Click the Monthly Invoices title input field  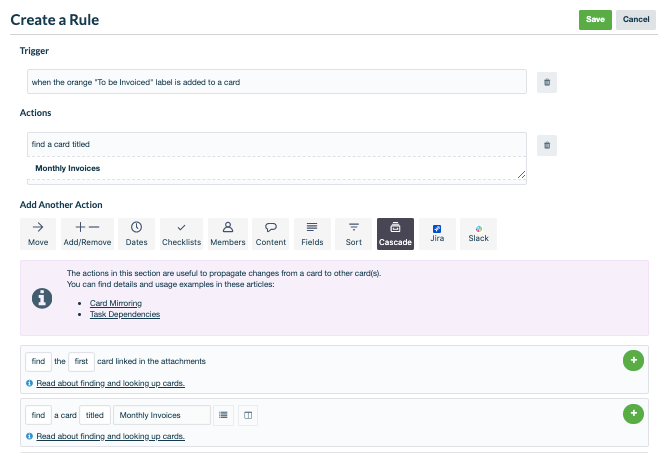[162, 414]
